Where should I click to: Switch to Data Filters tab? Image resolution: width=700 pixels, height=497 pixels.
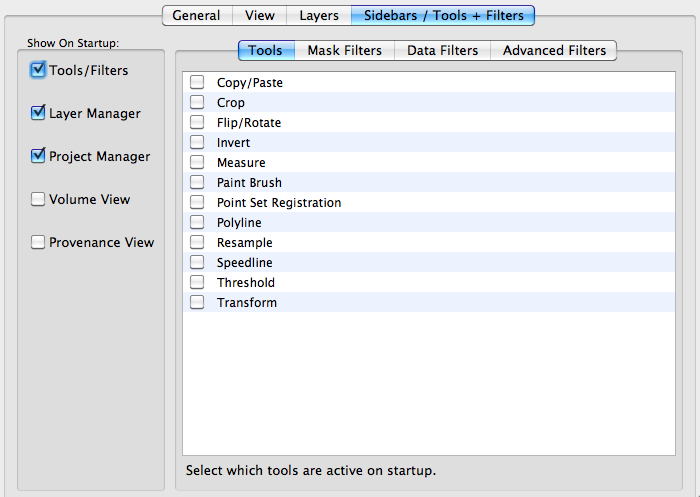coord(442,50)
